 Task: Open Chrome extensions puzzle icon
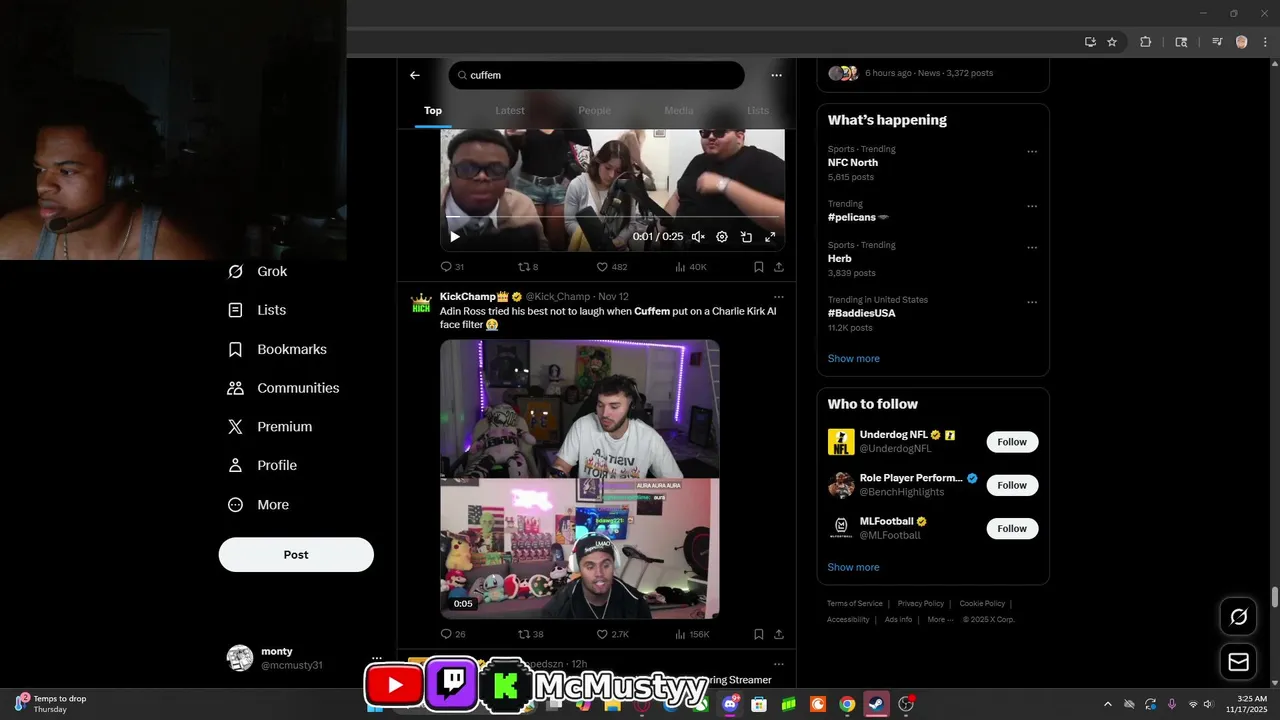pyautogui.click(x=1146, y=42)
